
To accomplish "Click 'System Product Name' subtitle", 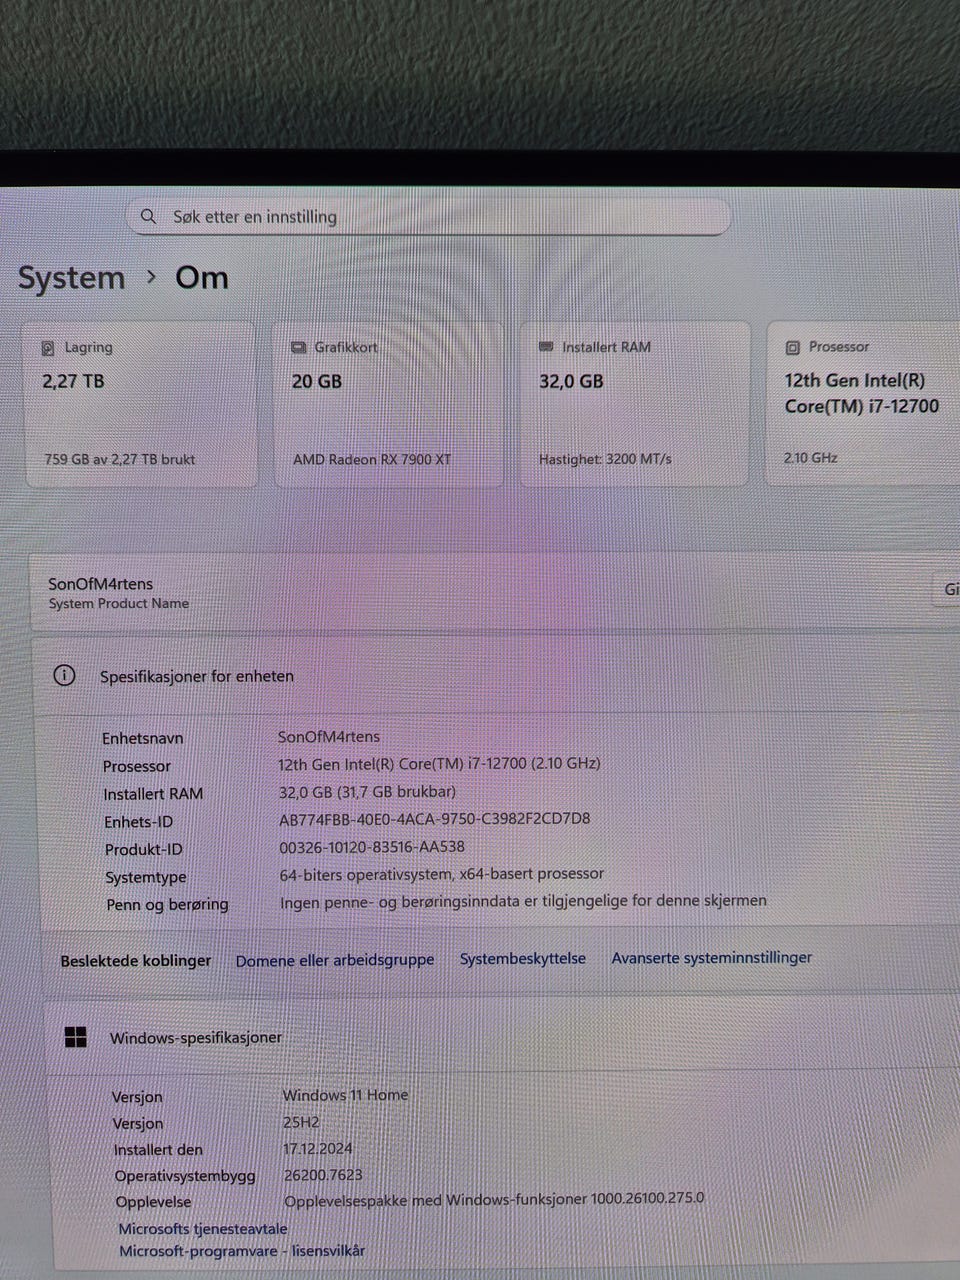I will point(119,604).
